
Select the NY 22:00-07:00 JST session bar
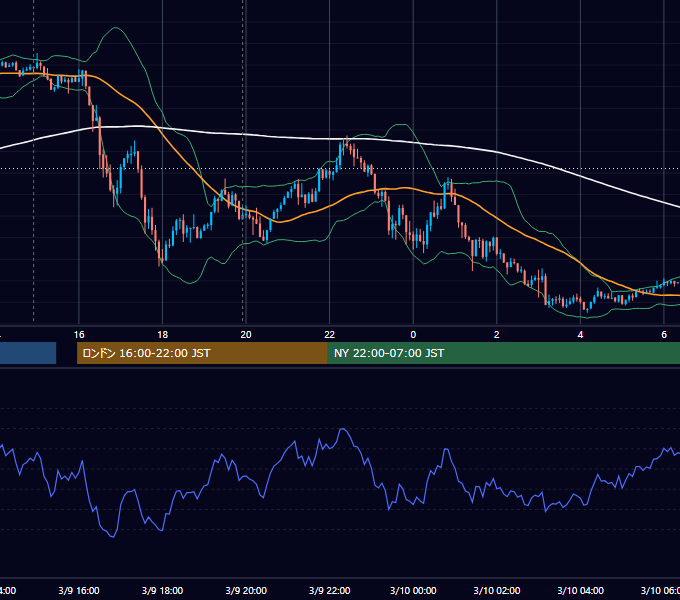click(x=503, y=353)
